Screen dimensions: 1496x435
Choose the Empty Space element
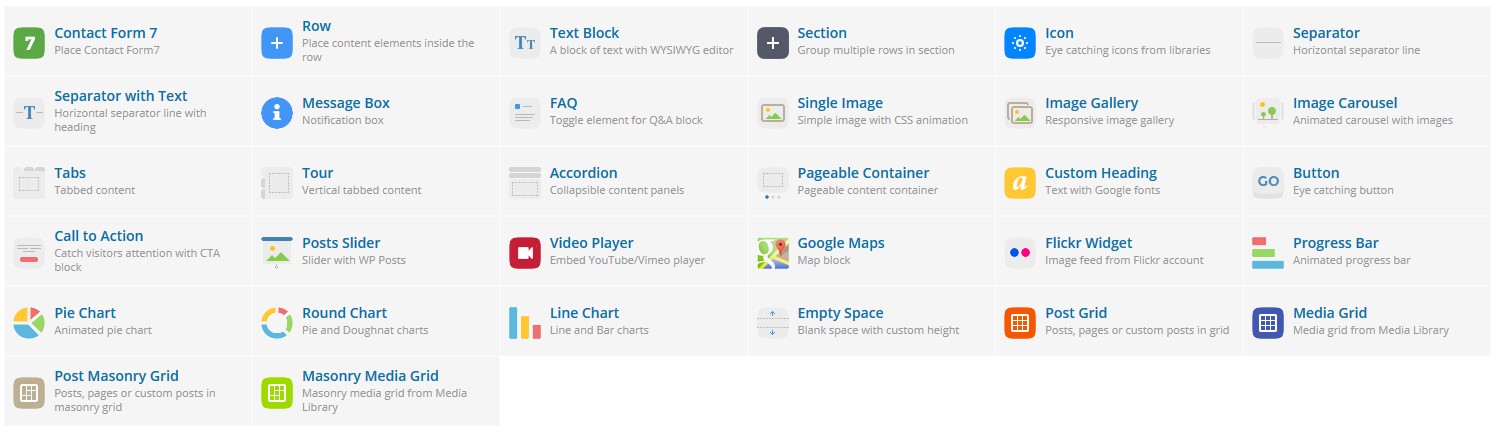tap(871, 322)
